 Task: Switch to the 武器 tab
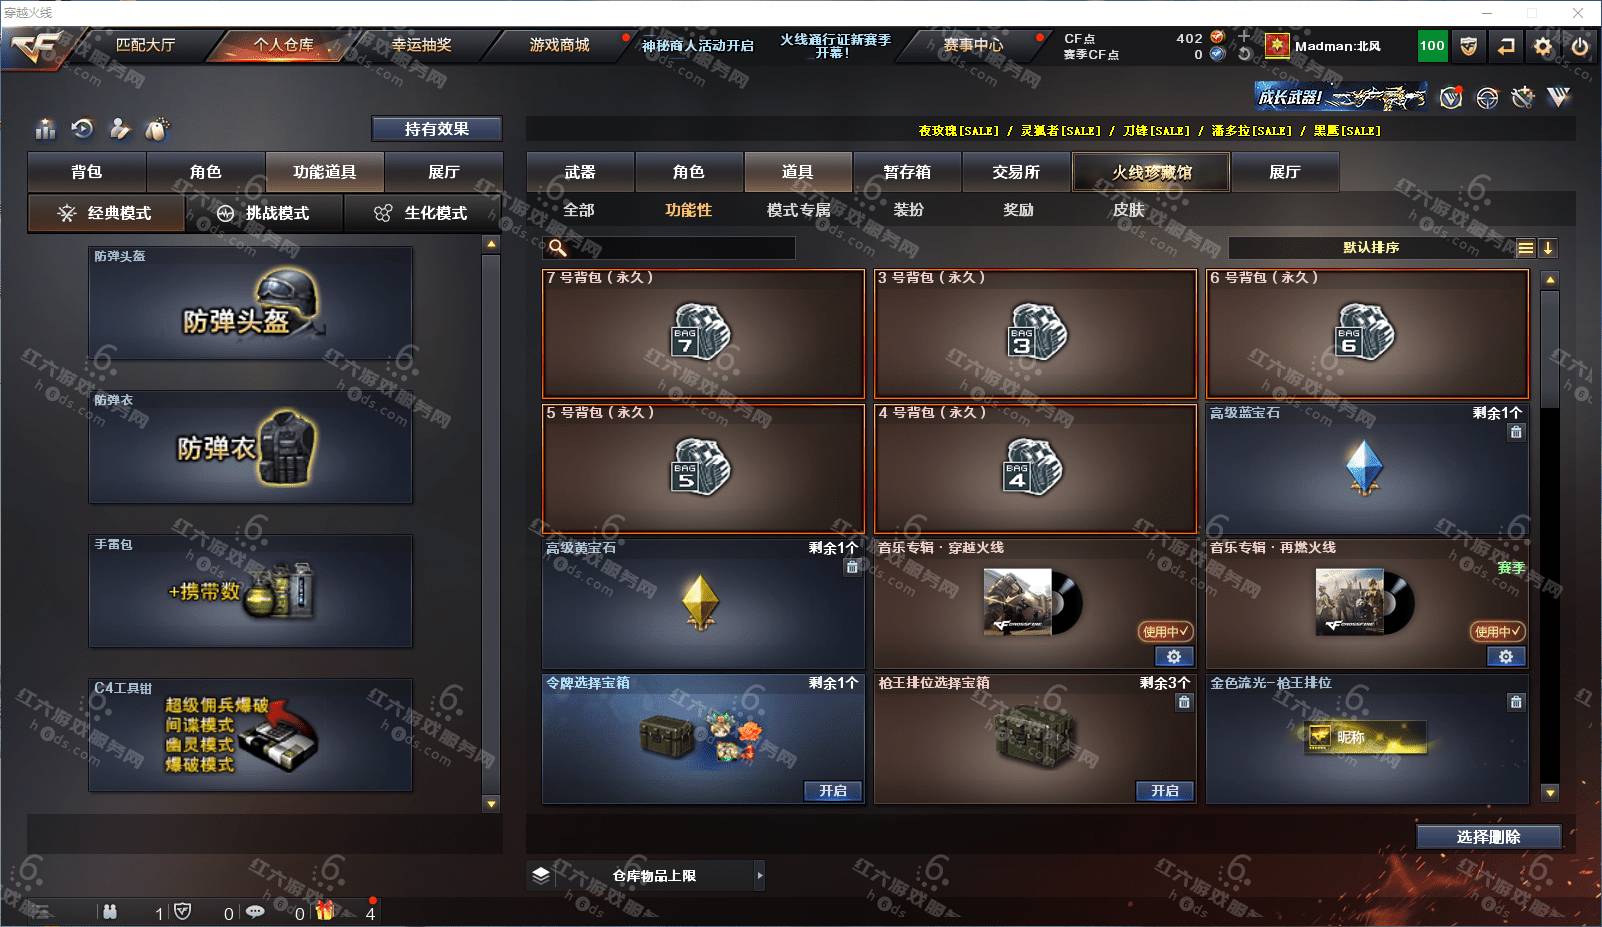580,172
